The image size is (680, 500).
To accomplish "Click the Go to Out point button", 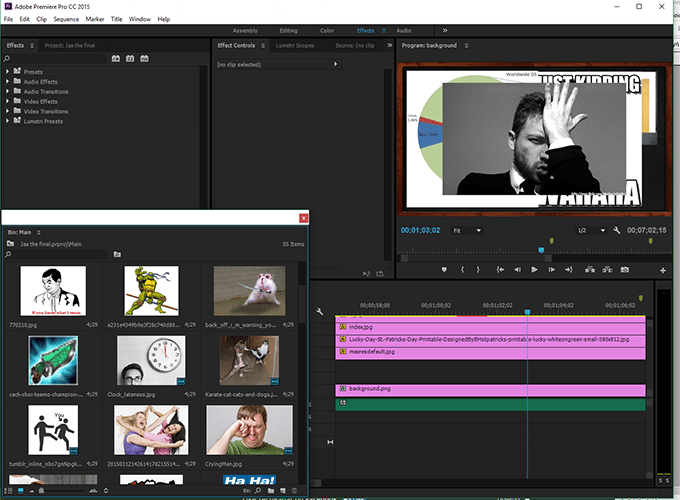I will pyautogui.click(x=569, y=270).
